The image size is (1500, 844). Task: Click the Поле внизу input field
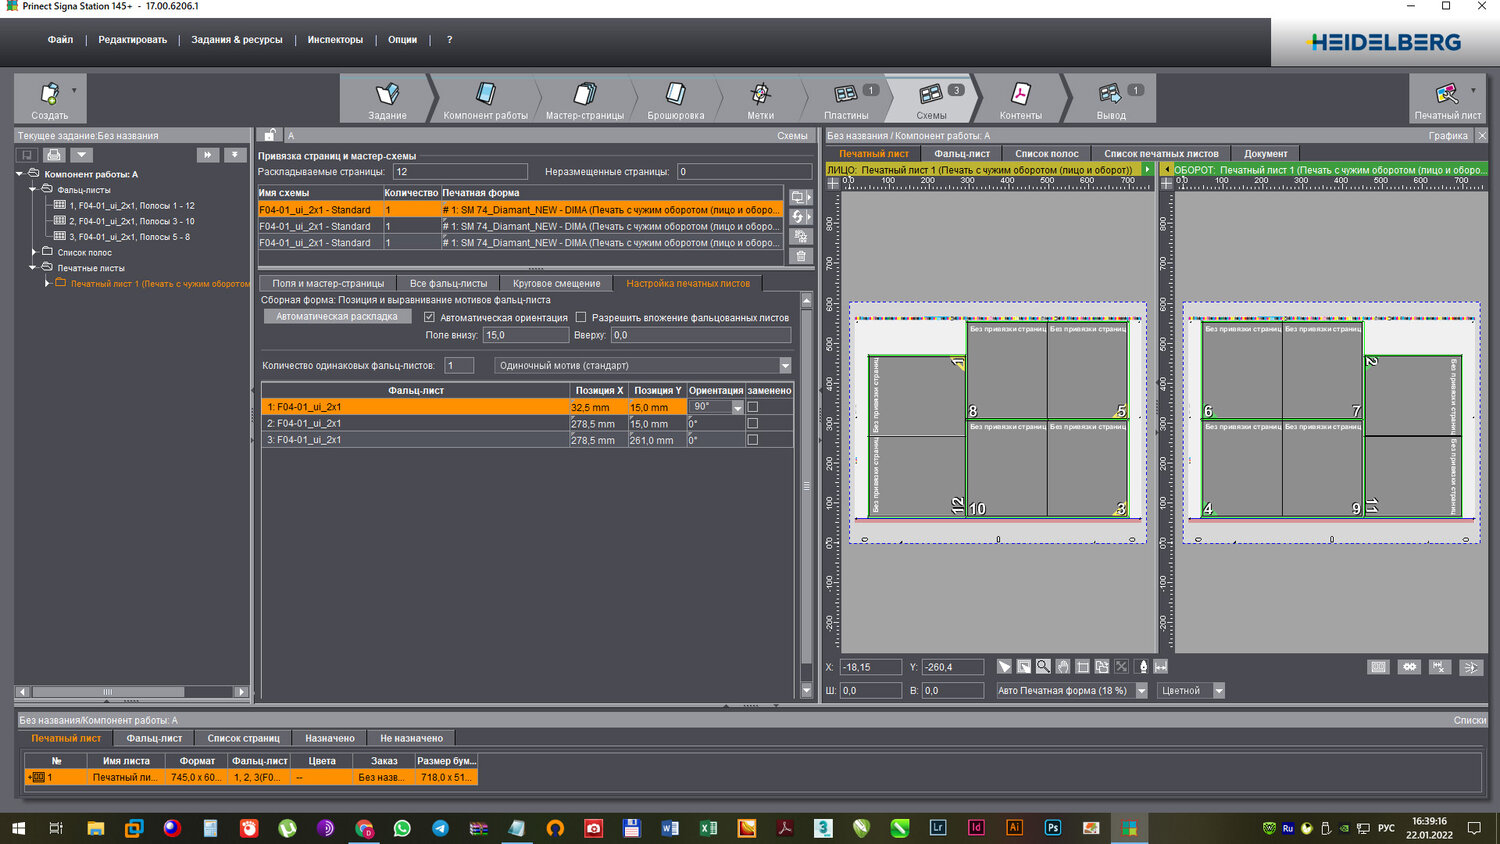pos(525,335)
